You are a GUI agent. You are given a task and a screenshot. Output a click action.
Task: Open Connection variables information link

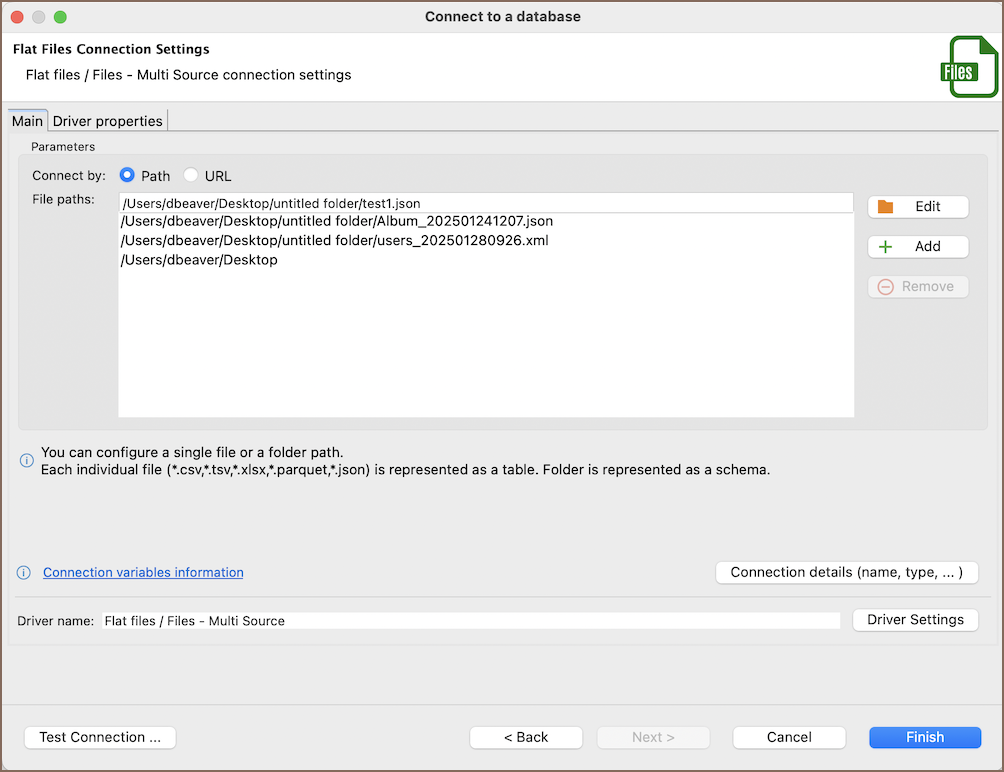pos(143,573)
